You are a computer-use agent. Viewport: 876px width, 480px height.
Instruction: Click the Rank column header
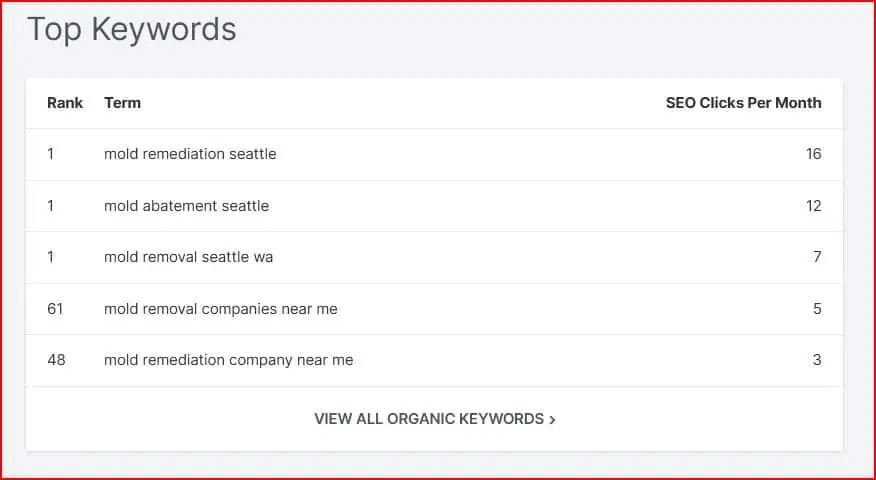(x=65, y=103)
